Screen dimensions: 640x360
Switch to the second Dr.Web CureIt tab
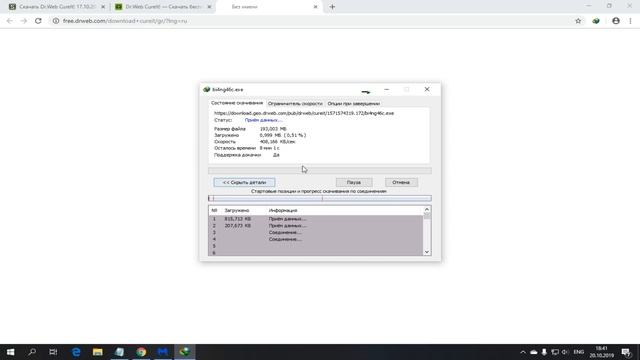pos(163,7)
